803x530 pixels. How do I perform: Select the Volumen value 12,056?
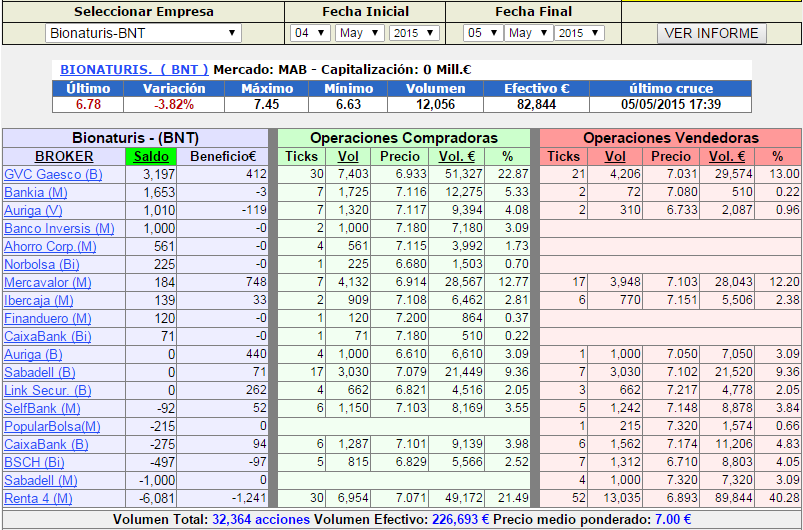pos(435,104)
